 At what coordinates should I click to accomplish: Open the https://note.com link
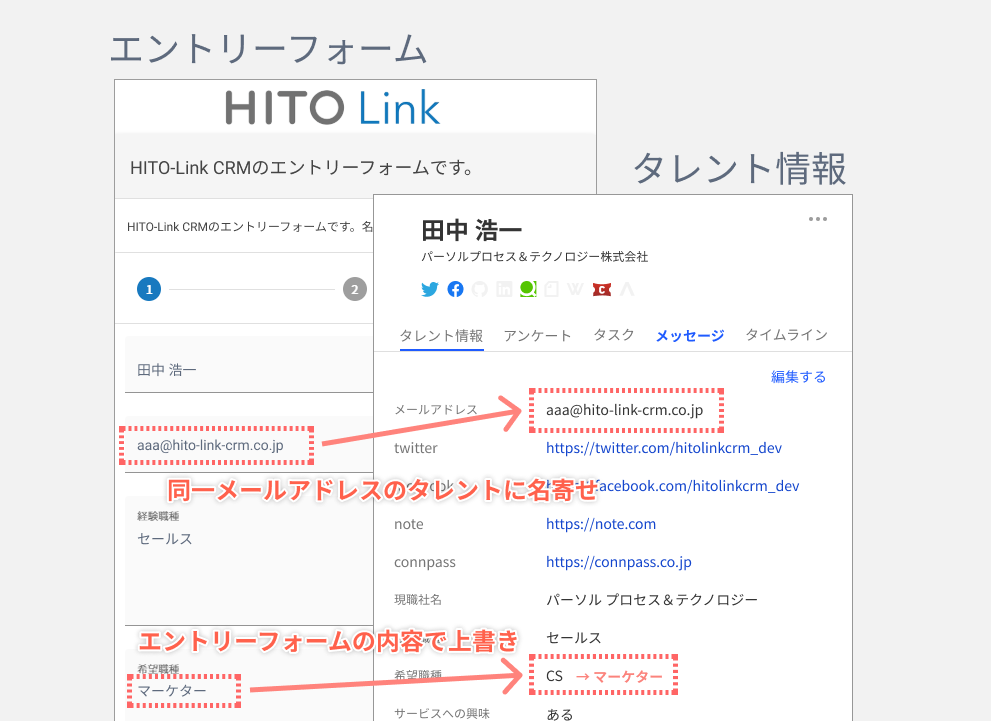(601, 523)
